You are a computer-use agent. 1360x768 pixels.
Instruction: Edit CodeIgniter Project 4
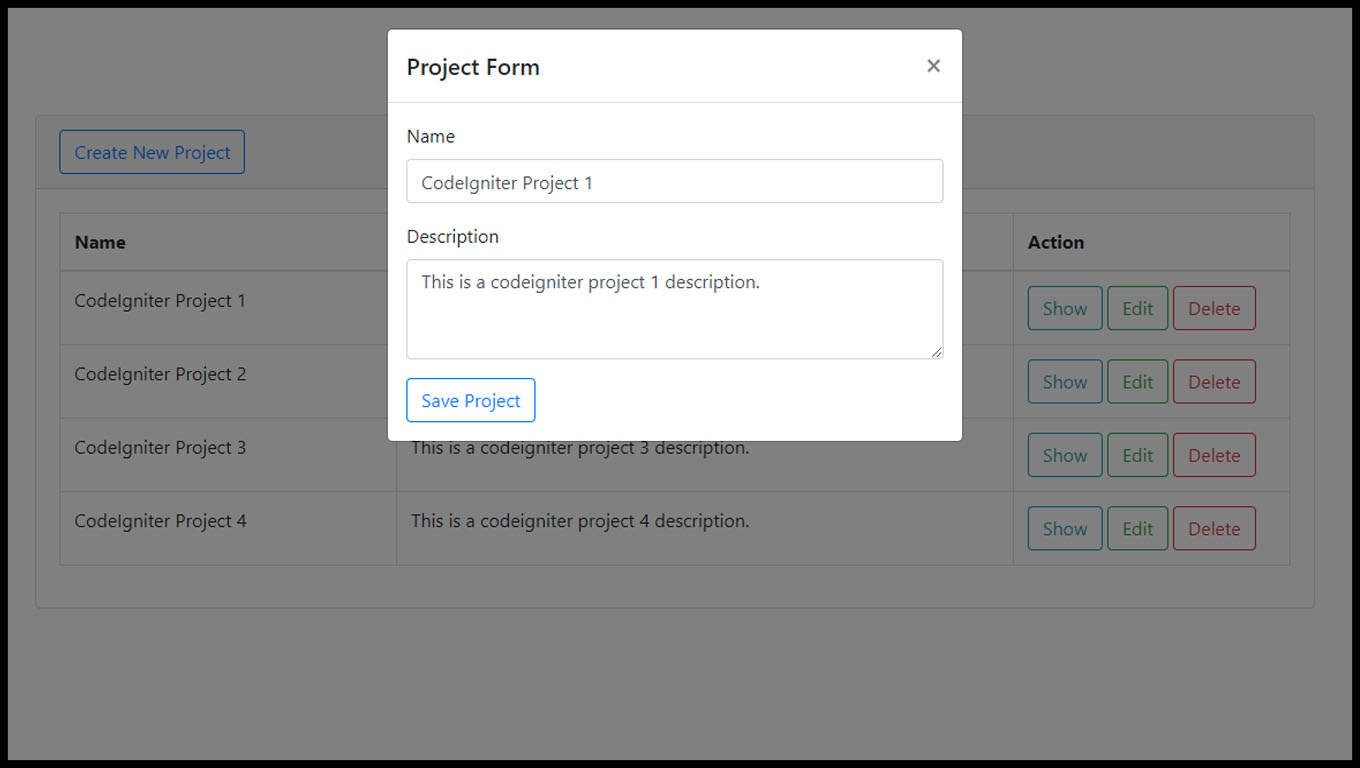tap(1138, 528)
